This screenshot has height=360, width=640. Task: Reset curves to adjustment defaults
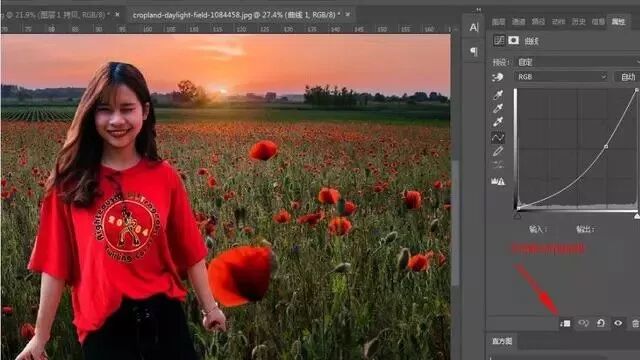click(601, 323)
